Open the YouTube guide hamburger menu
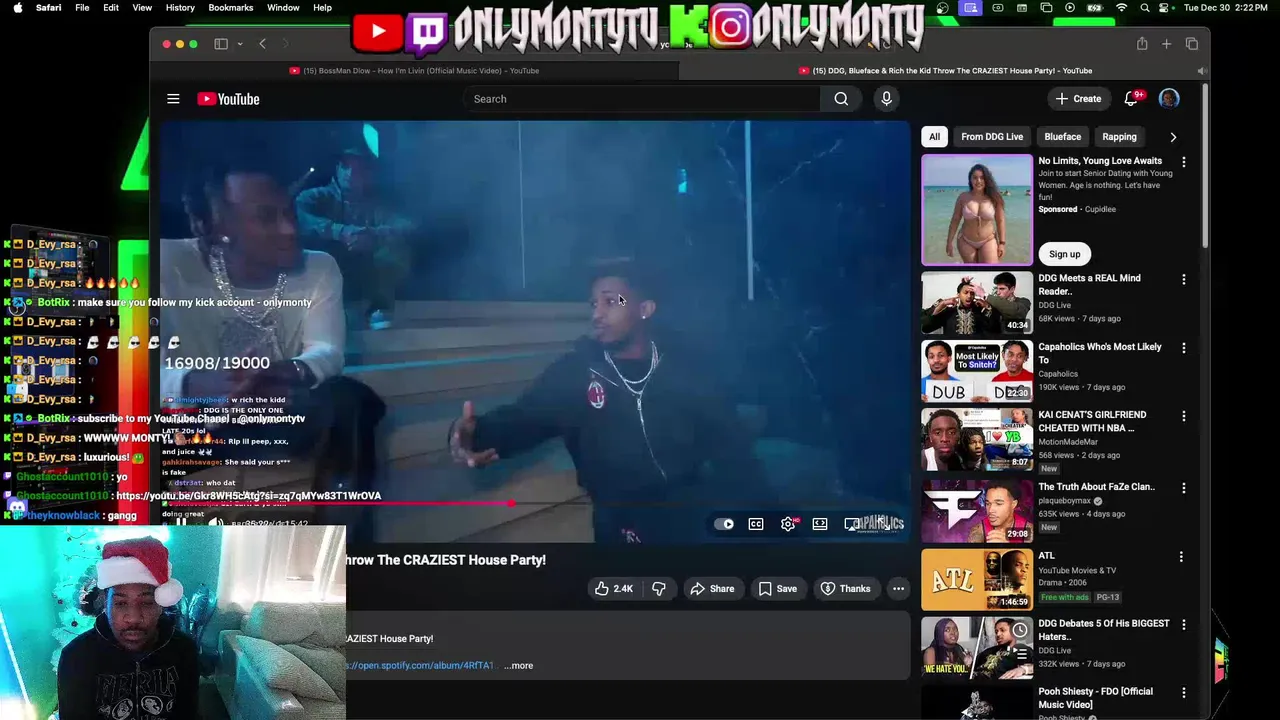 click(173, 99)
